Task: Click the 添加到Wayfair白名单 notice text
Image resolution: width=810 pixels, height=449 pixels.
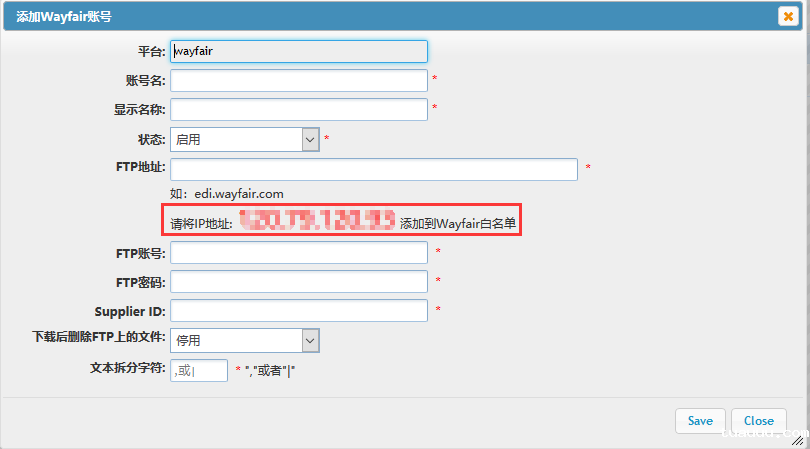Action: [x=458, y=223]
